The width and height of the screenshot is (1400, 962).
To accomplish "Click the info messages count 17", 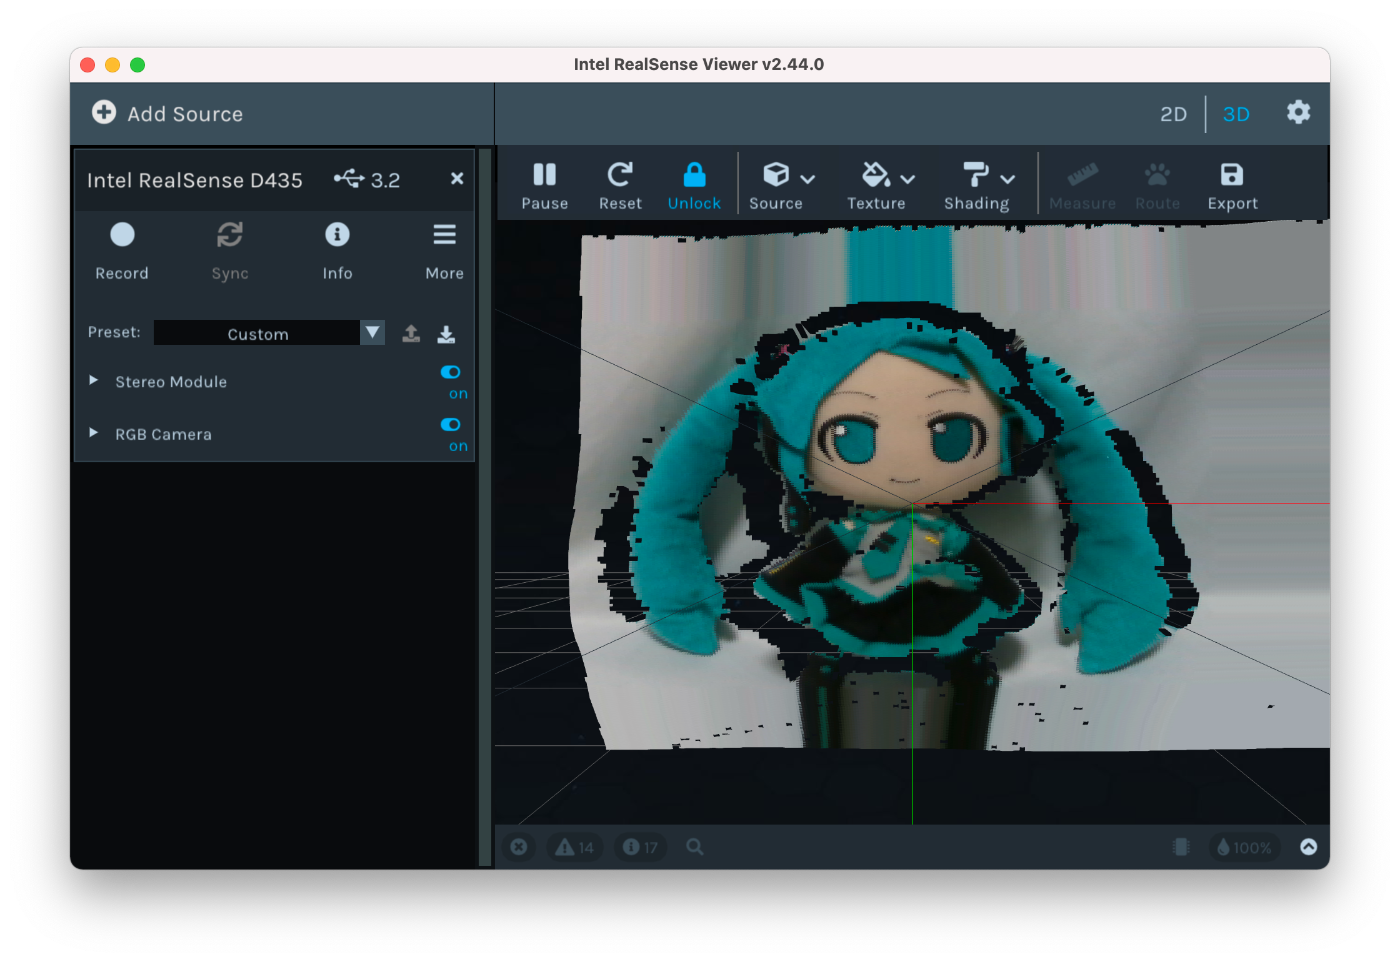I will [x=640, y=847].
